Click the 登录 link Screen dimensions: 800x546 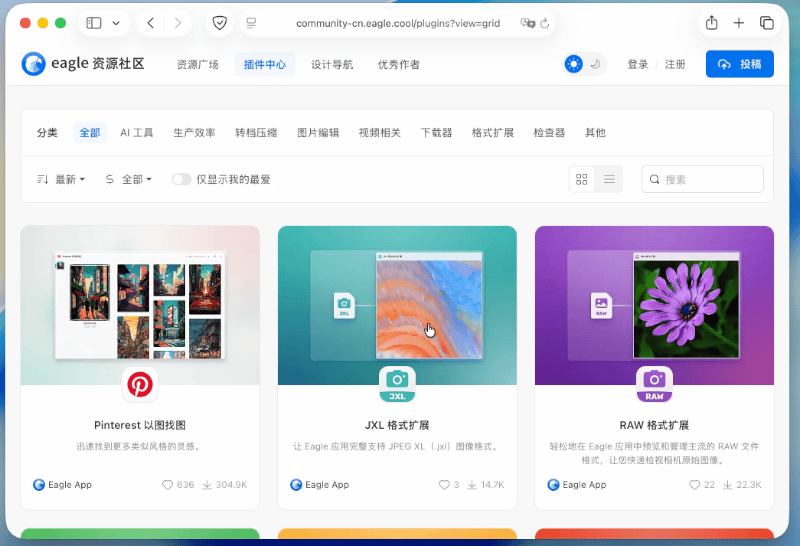click(638, 64)
